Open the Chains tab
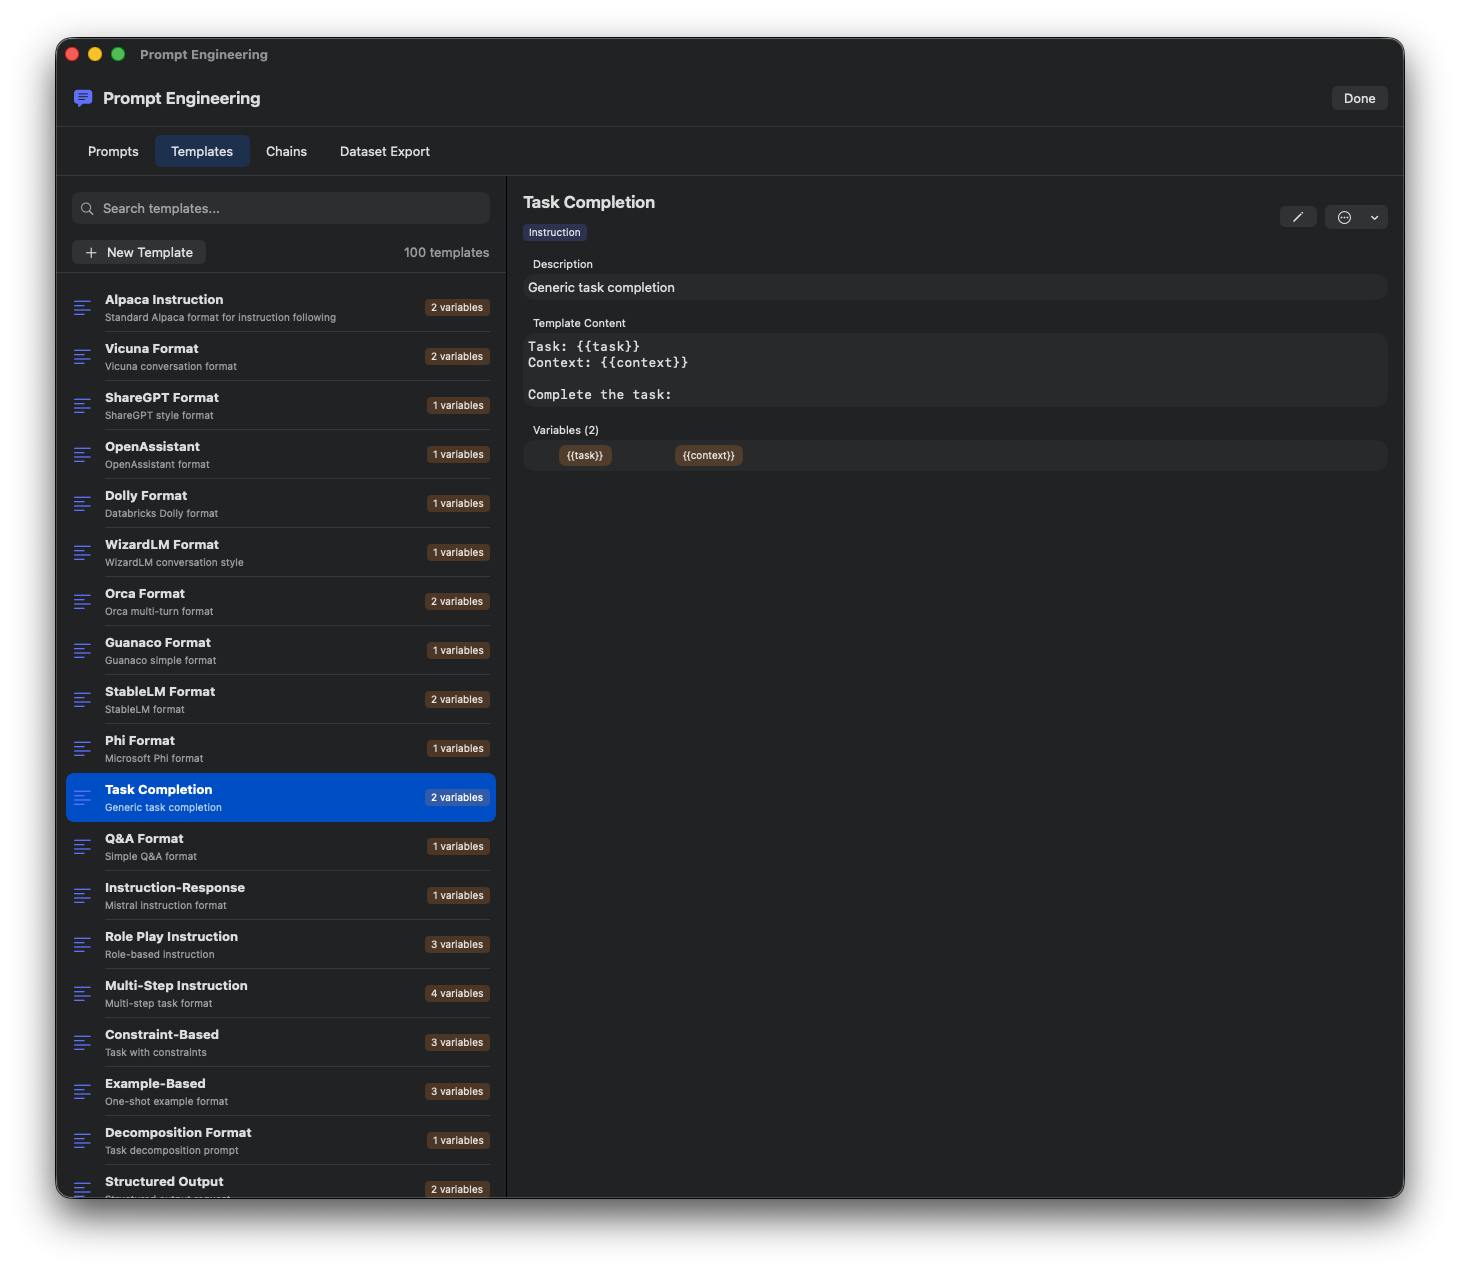 (286, 152)
